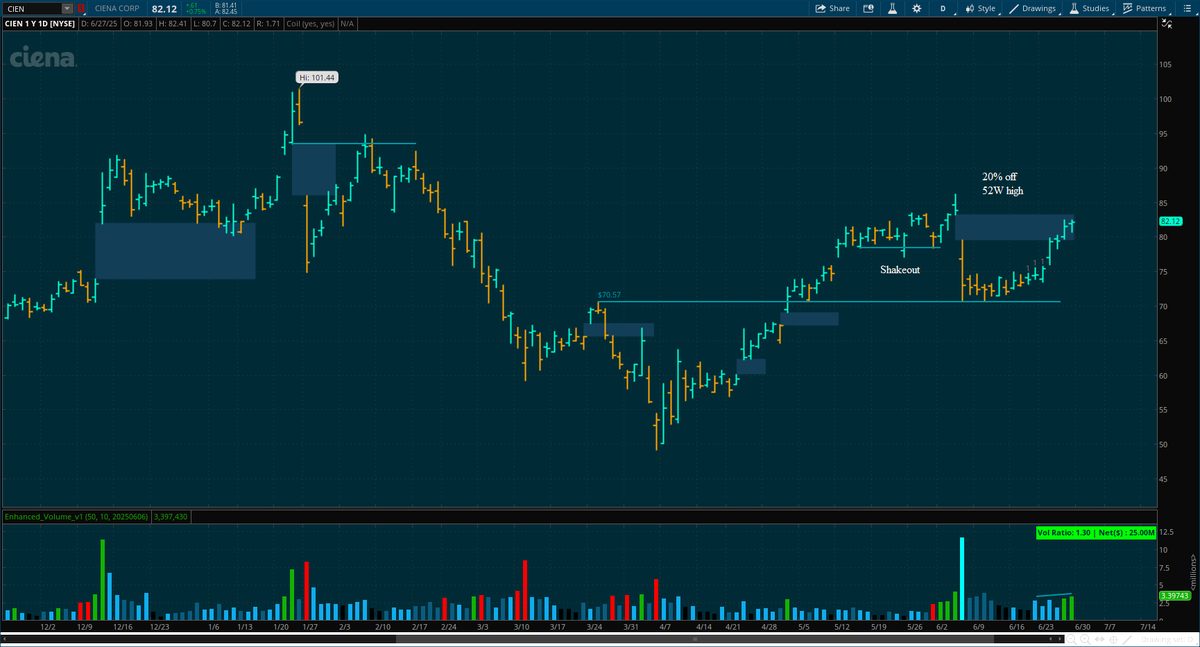Click the 82.12 last price in header
The image size is (1200, 647).
tap(164, 9)
